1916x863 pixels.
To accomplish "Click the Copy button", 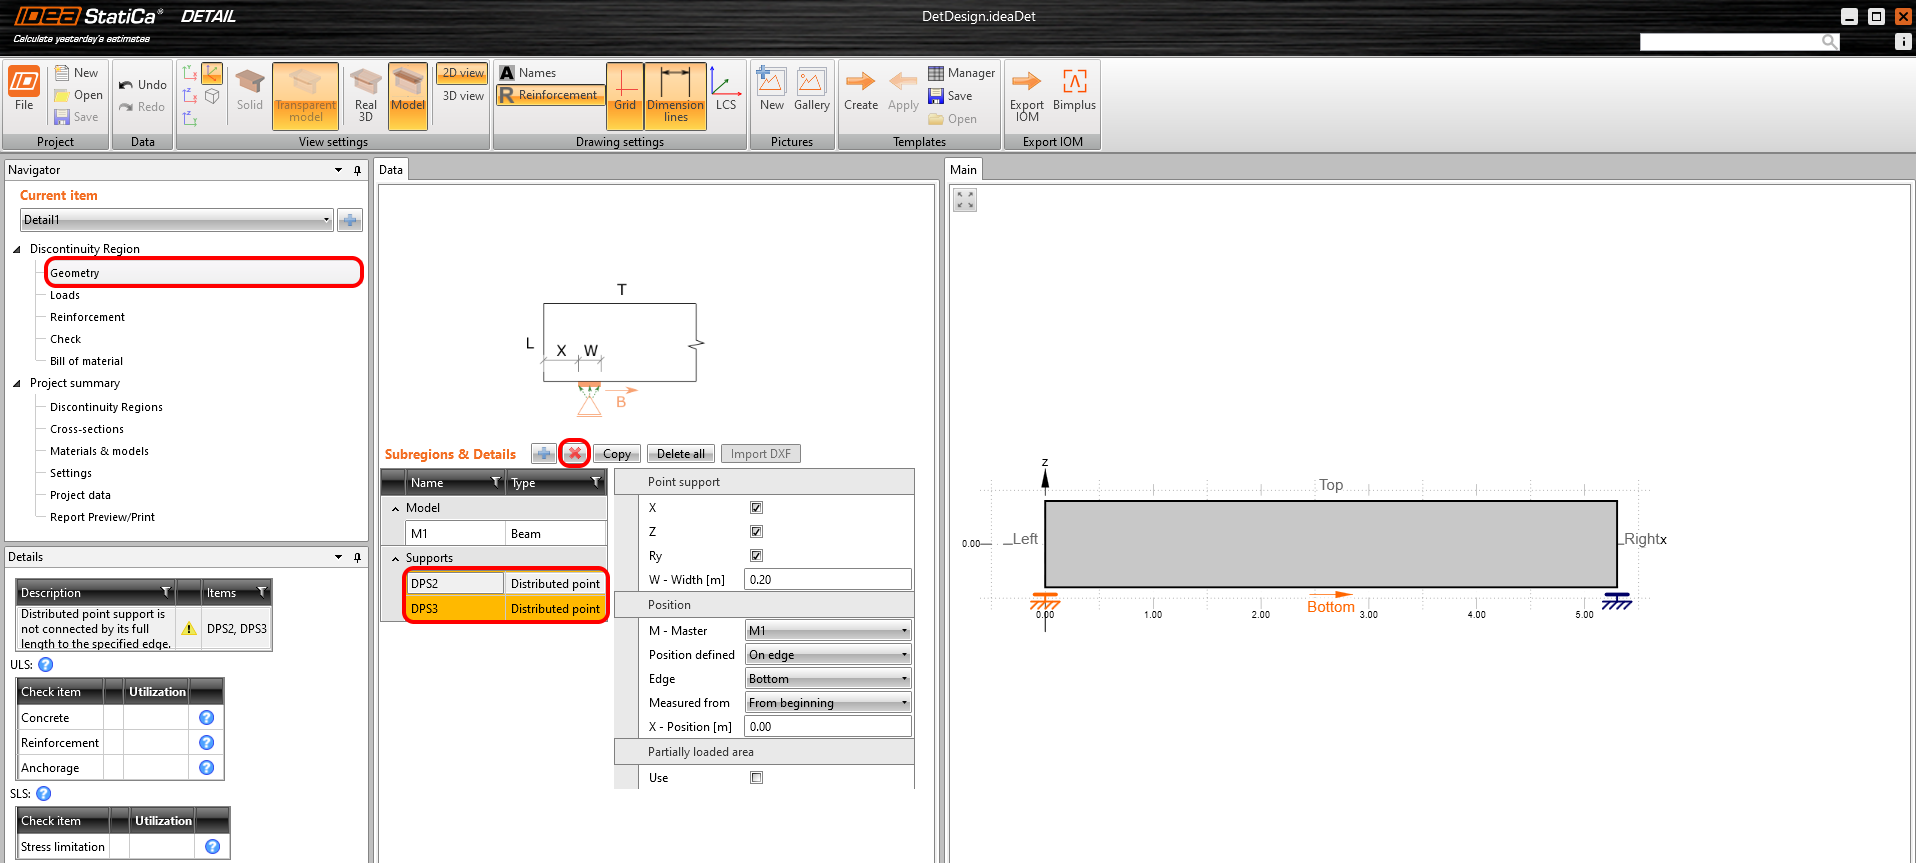I will click(x=616, y=454).
